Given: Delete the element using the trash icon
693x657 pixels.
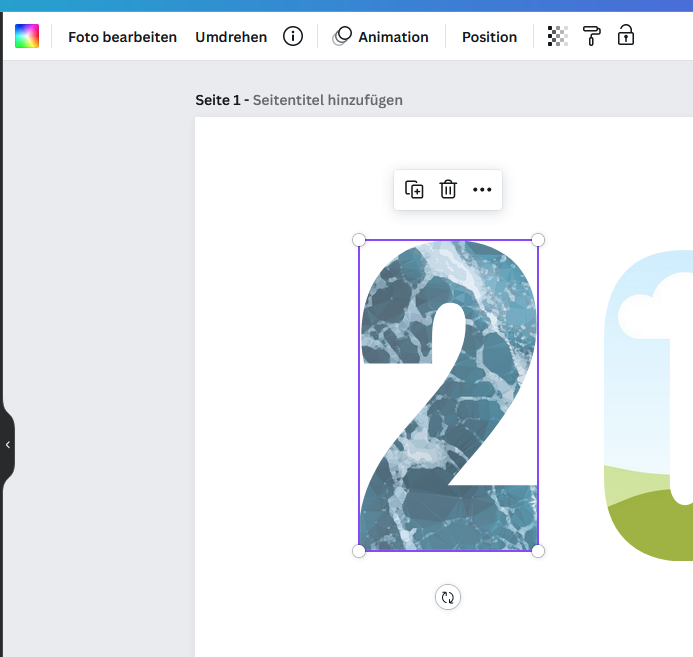Looking at the screenshot, I should click(x=448, y=190).
